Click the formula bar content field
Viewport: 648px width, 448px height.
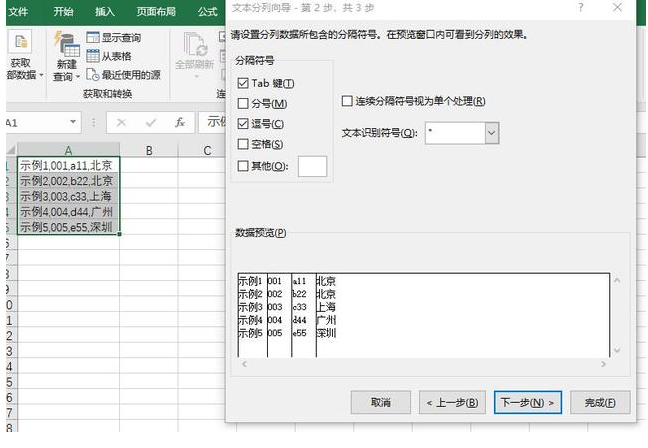212,122
